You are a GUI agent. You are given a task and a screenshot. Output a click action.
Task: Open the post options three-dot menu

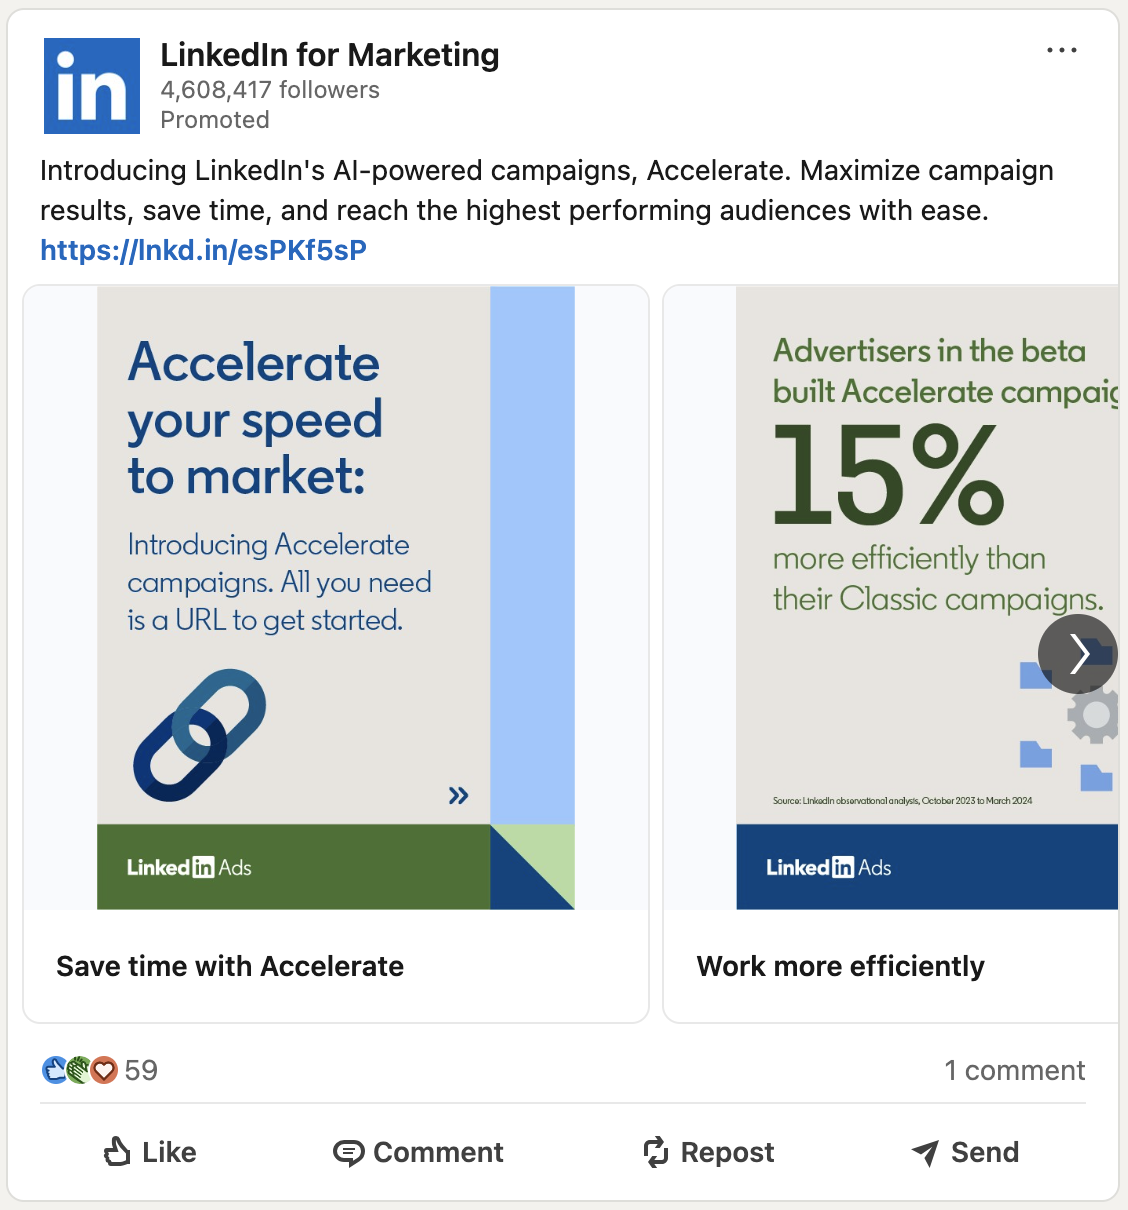pyautogui.click(x=1062, y=50)
